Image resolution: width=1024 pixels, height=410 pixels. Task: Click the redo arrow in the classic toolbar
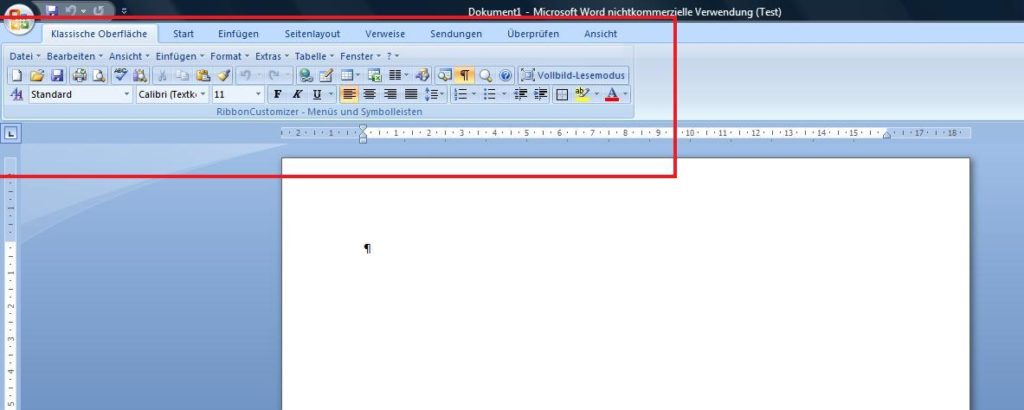coord(274,75)
